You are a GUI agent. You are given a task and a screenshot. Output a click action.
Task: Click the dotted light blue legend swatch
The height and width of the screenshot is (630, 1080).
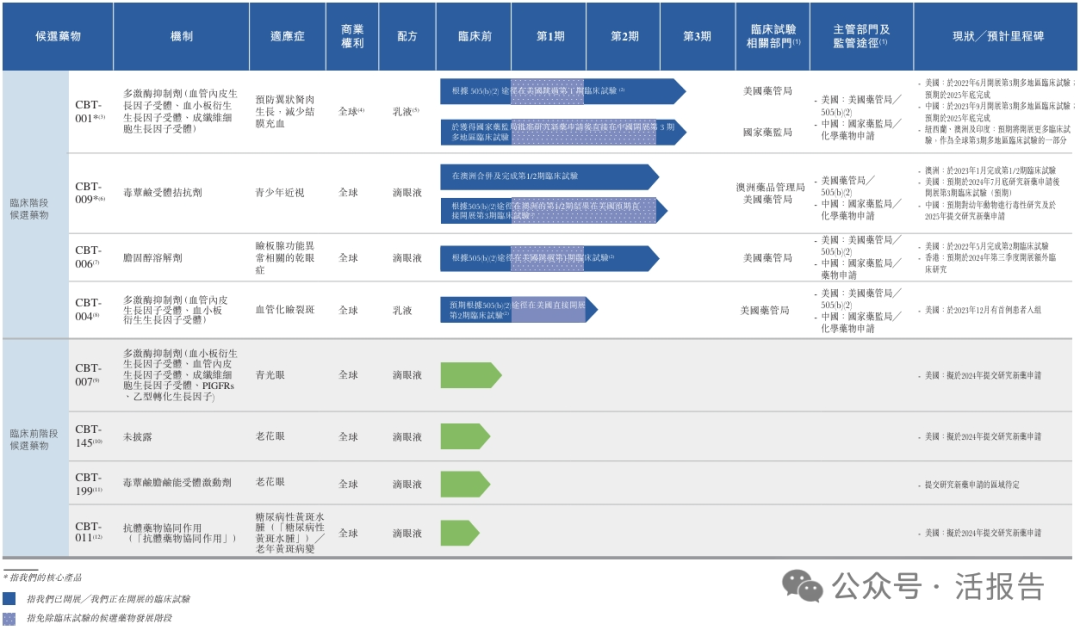(x=9, y=618)
